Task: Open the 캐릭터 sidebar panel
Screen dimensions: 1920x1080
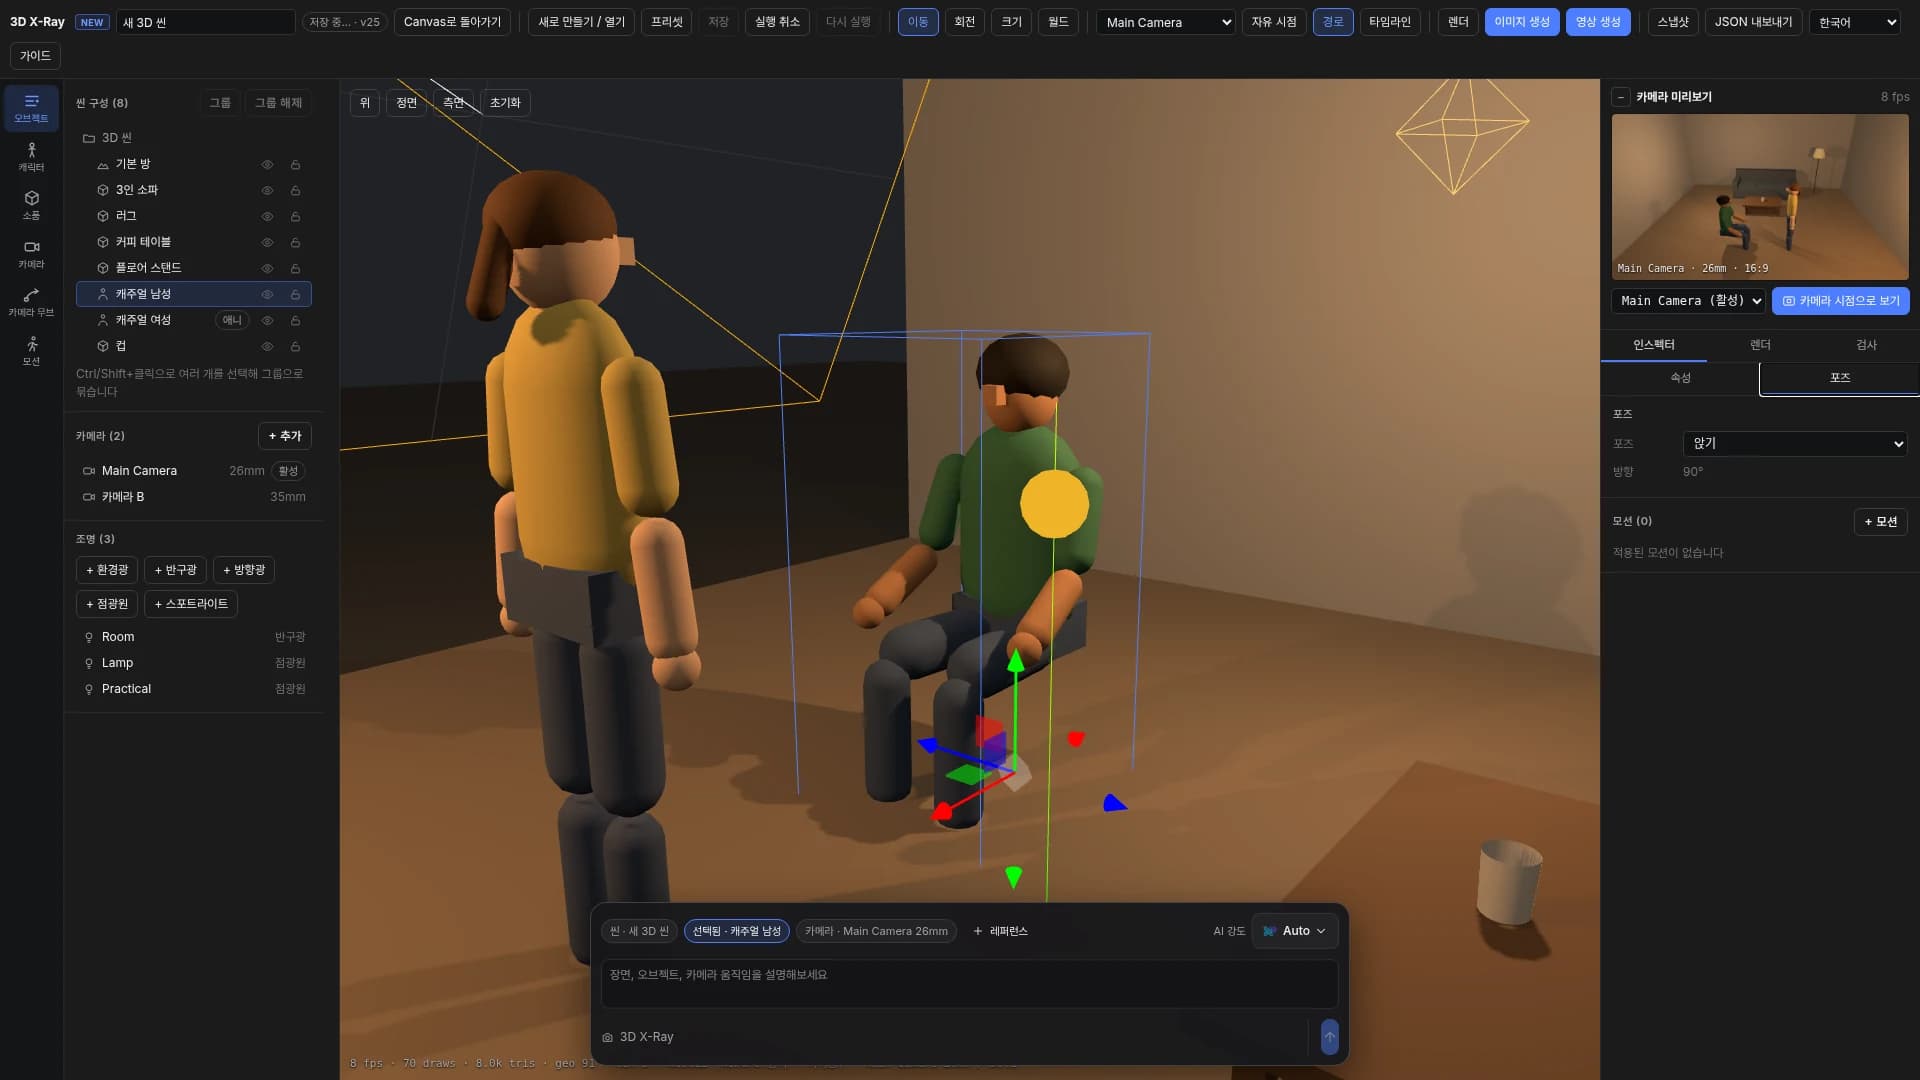Action: [x=31, y=157]
